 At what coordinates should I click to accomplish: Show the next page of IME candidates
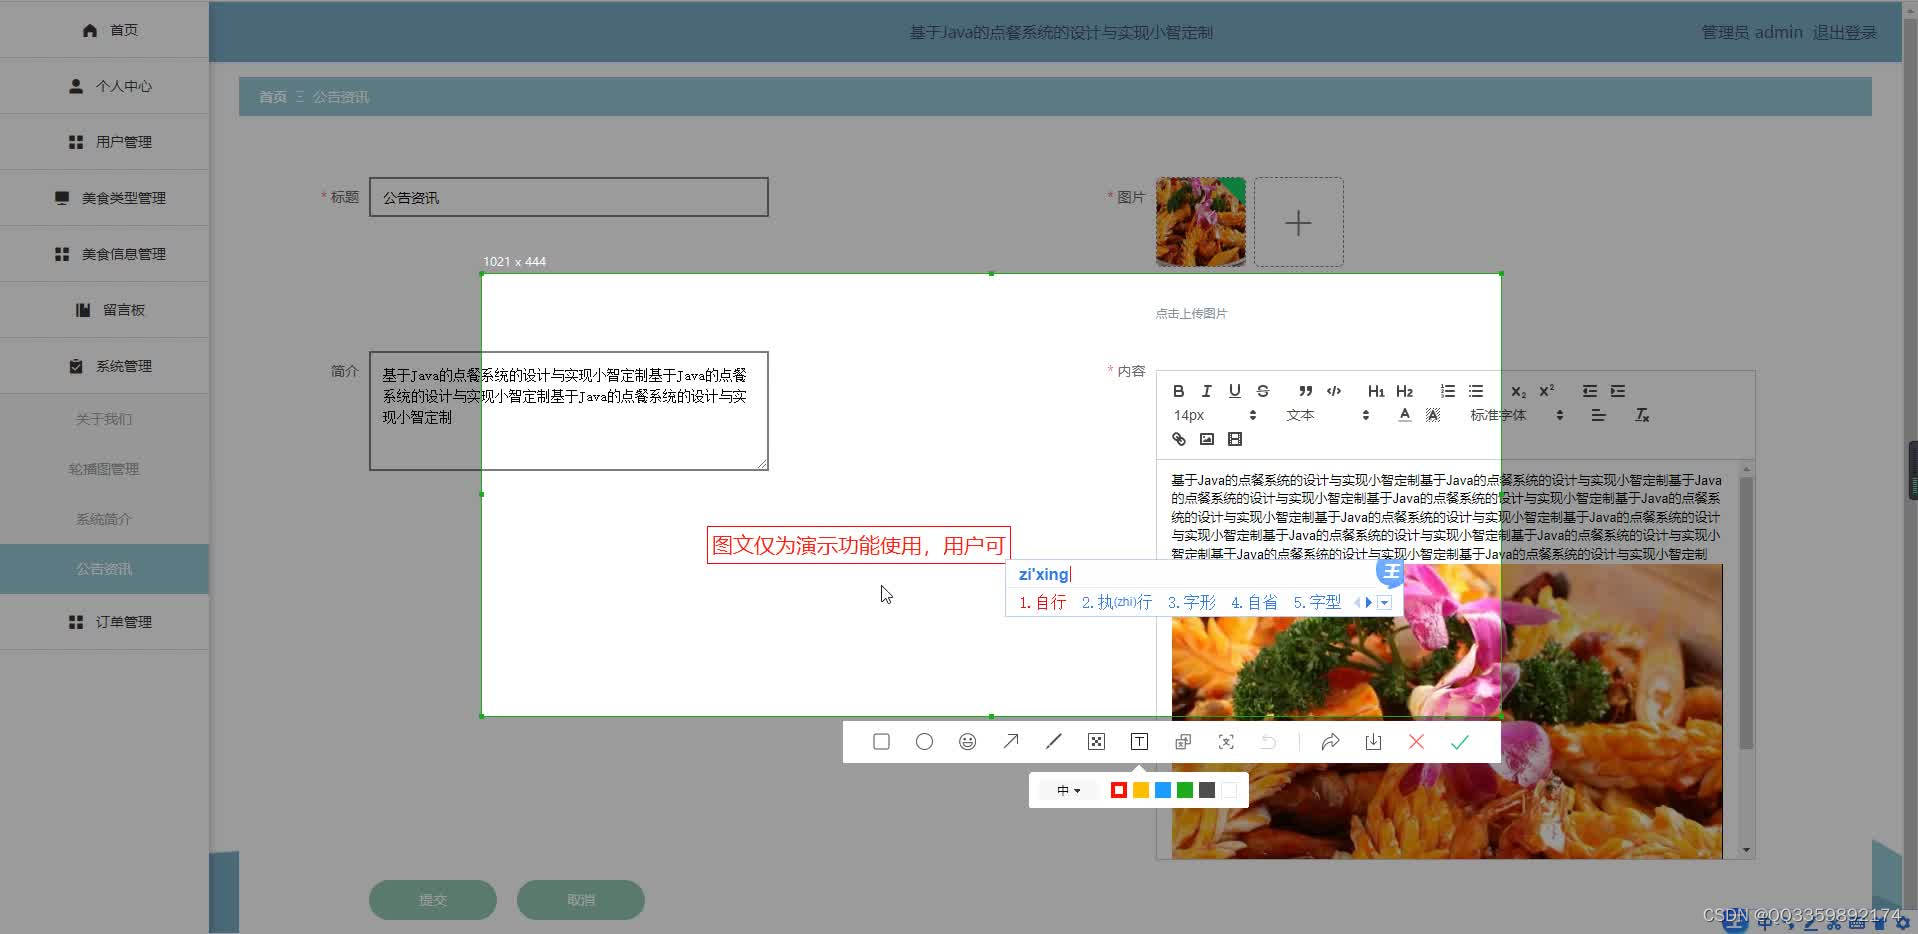point(1369,602)
